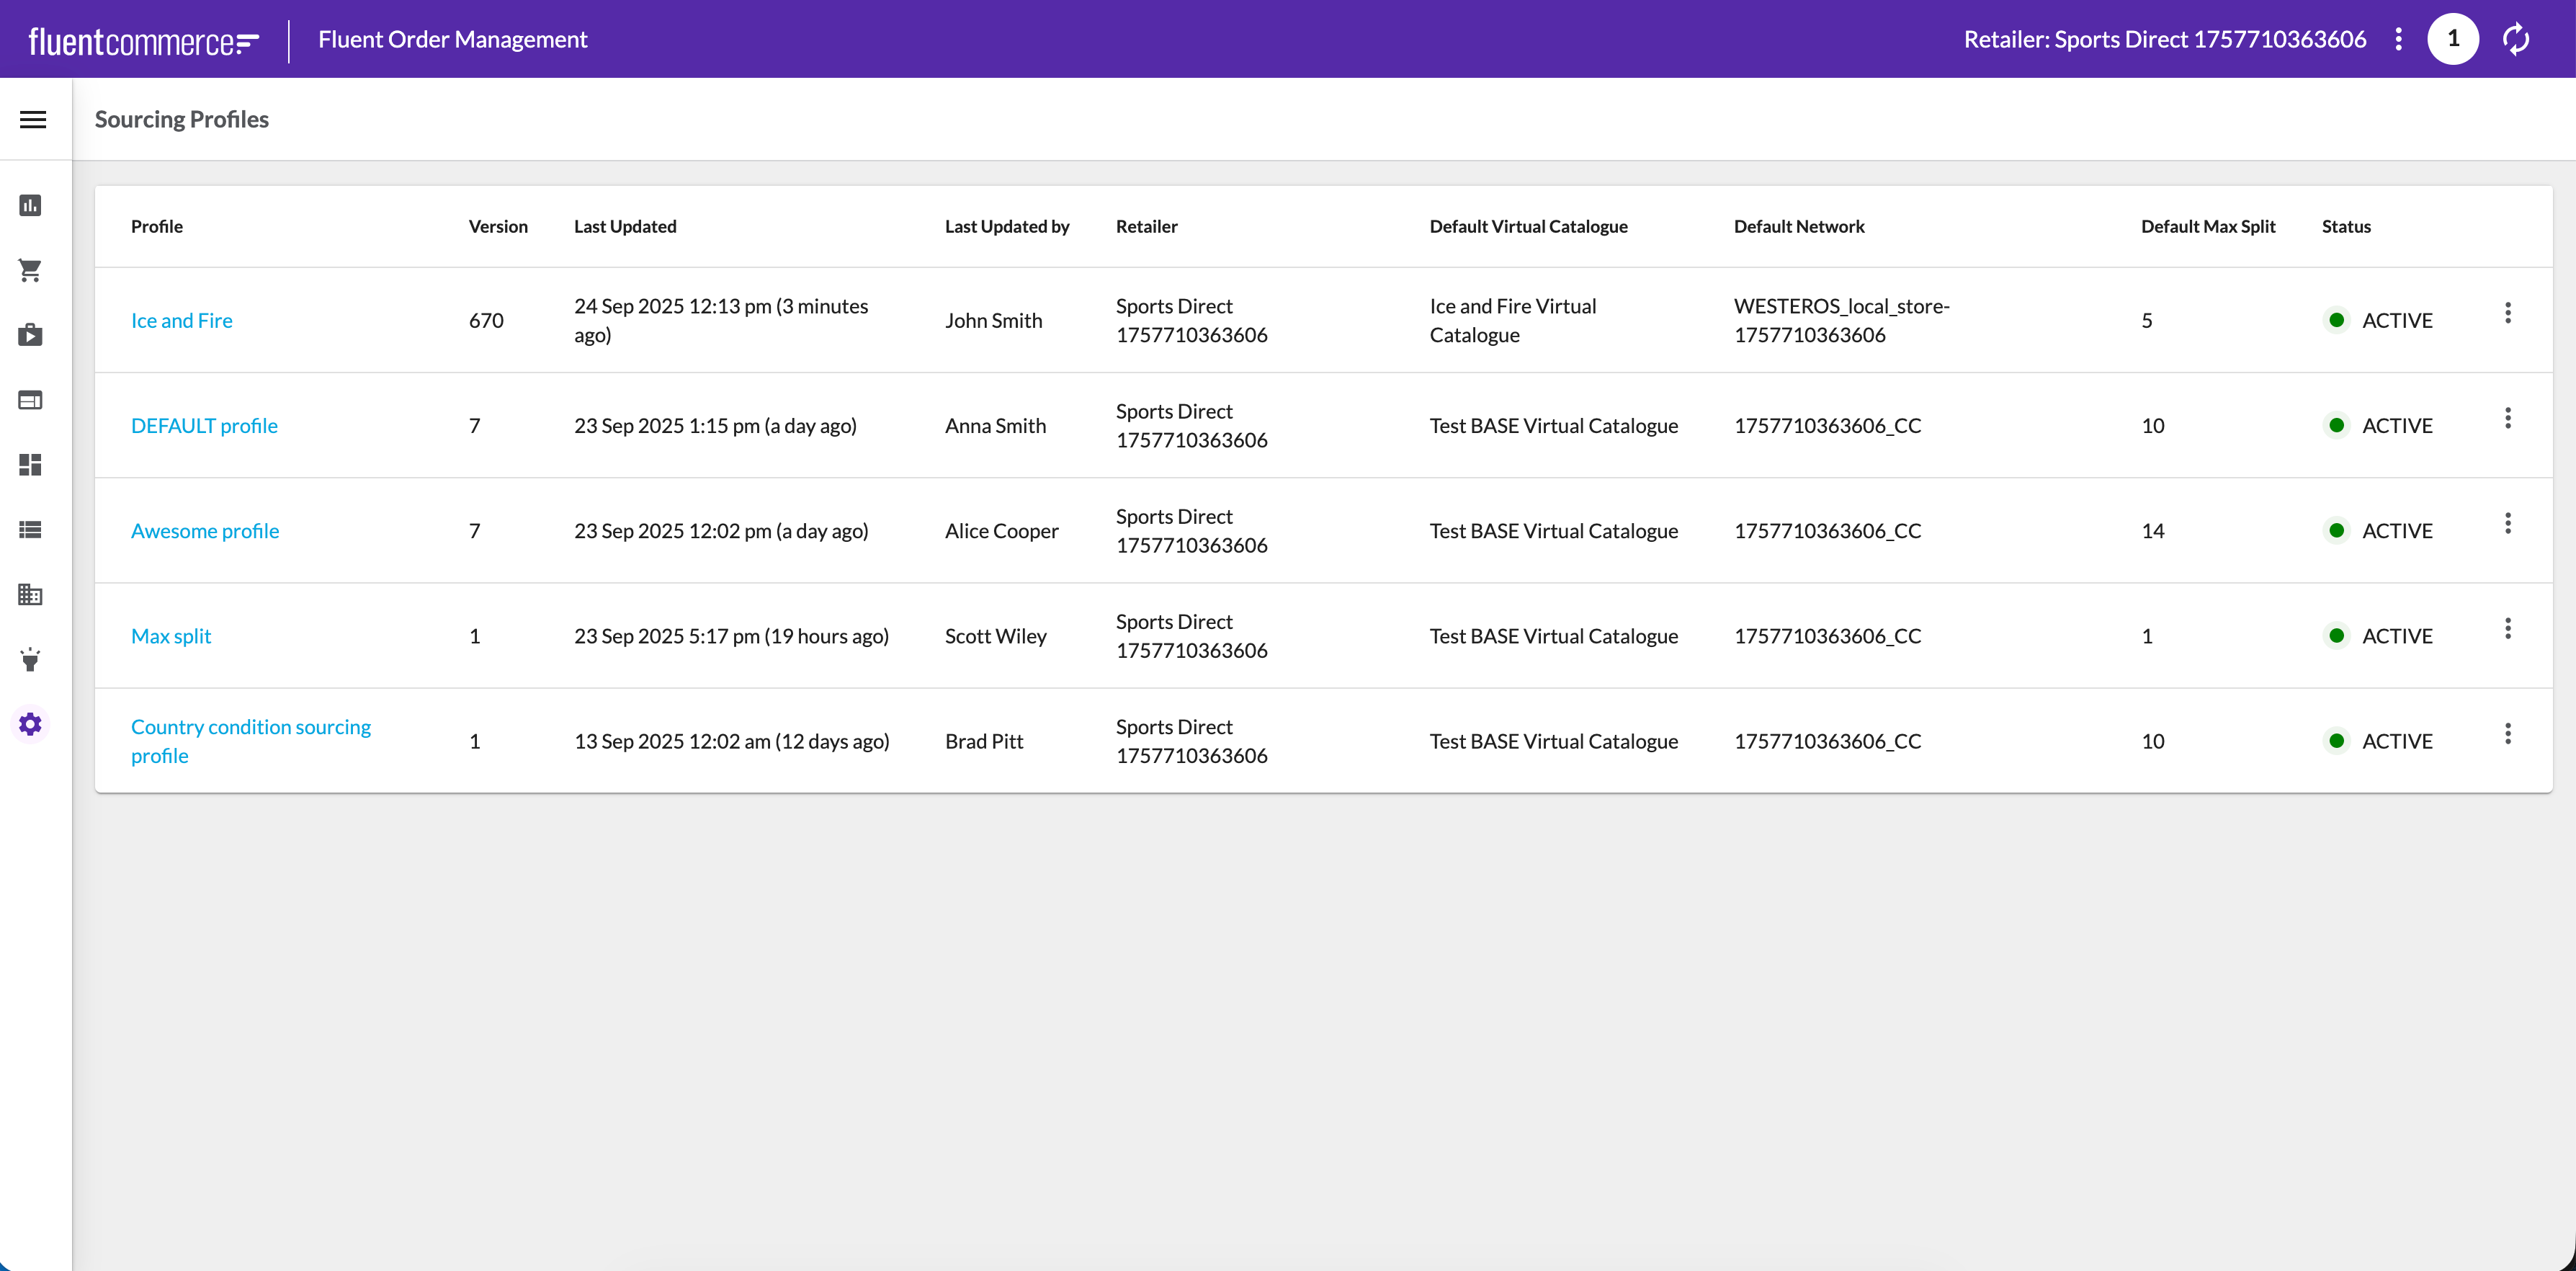Open the list view icon in sidebar
The image size is (2576, 1271).
point(30,530)
